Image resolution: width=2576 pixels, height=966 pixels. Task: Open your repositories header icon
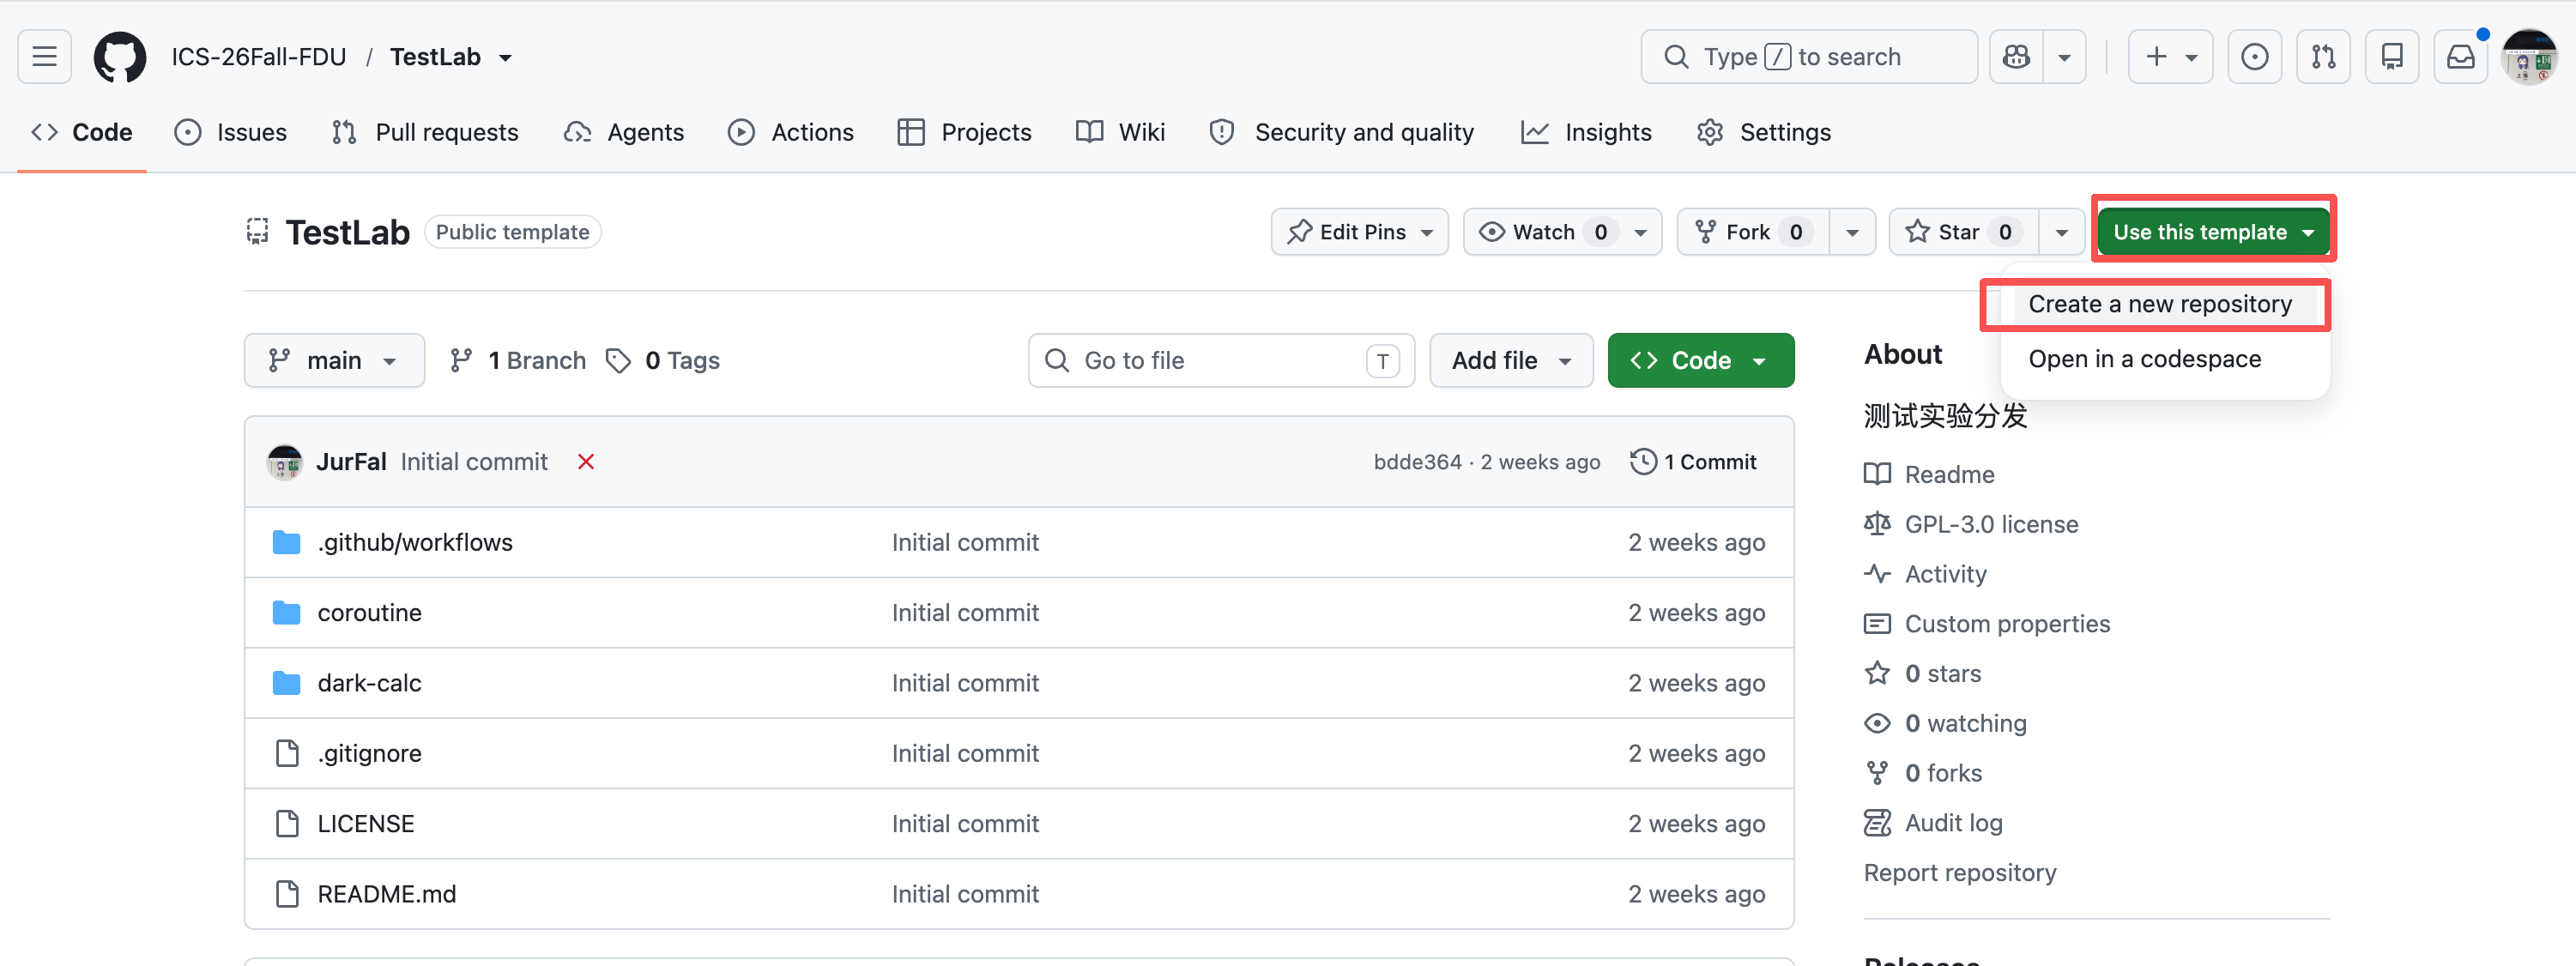tap(2392, 57)
